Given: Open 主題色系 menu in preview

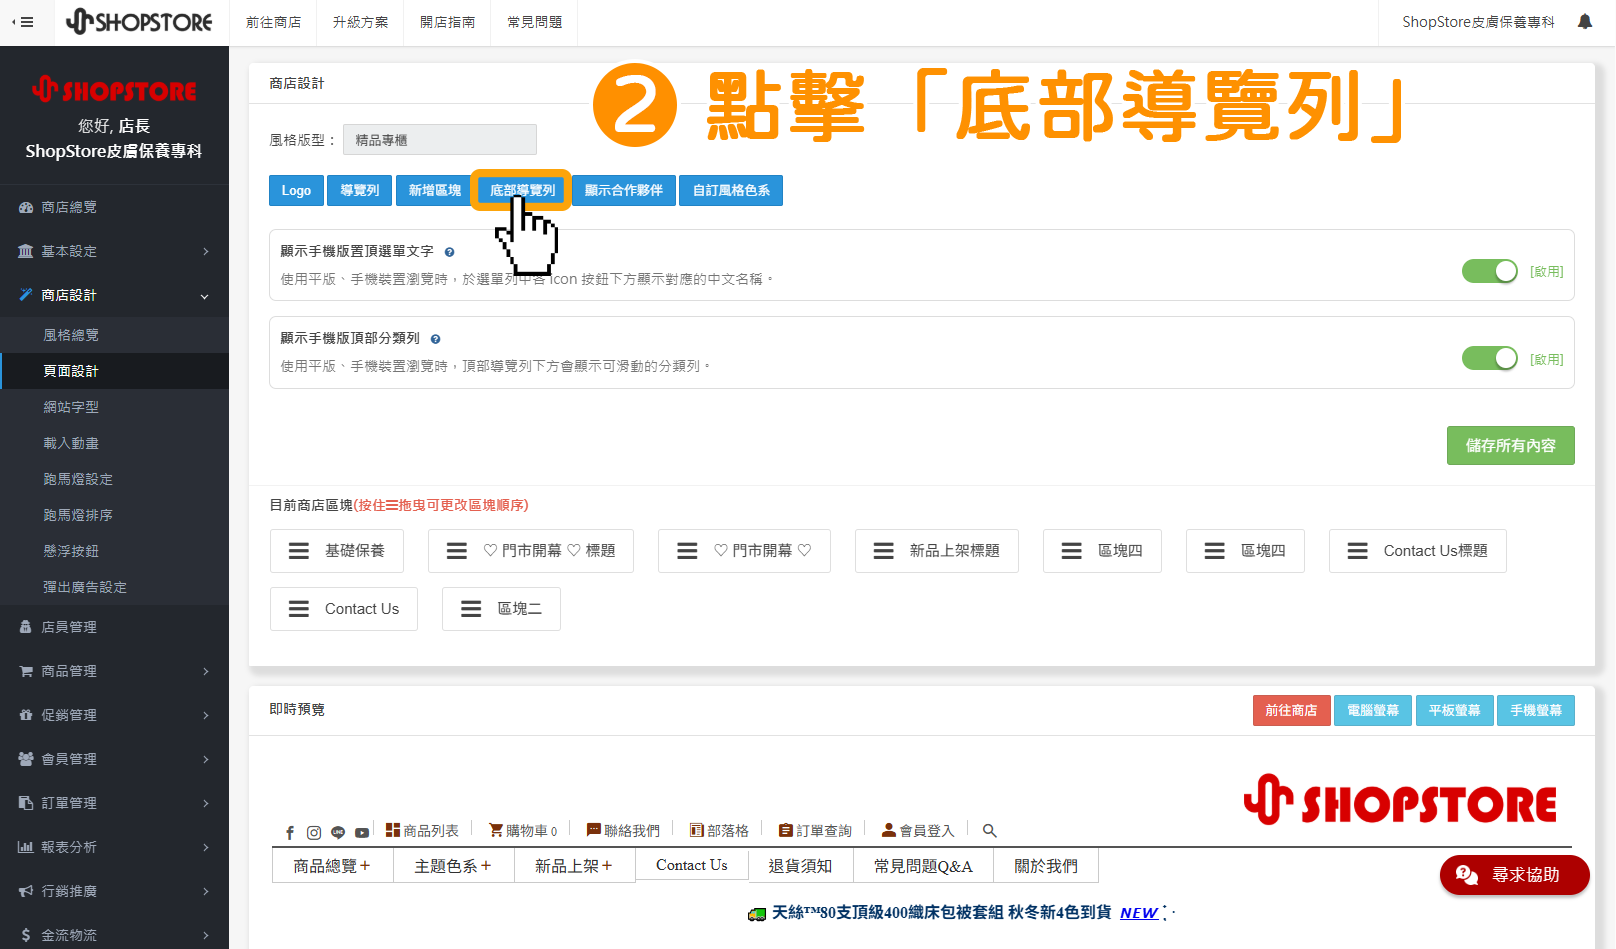Looking at the screenshot, I should (453, 866).
